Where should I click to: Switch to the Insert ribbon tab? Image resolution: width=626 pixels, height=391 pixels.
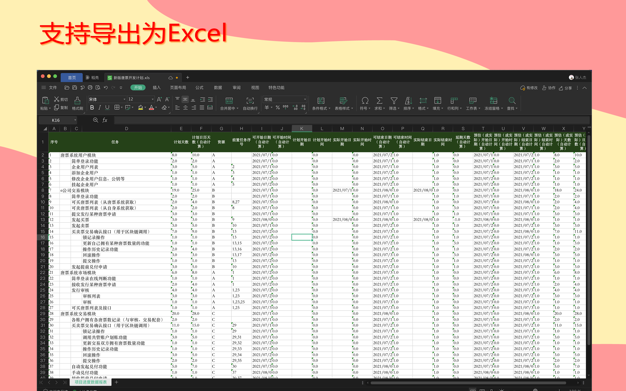(156, 87)
